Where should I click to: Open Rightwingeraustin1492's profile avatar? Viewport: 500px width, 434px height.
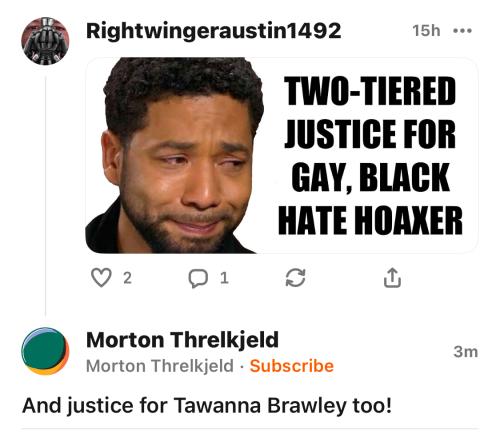pos(45,41)
